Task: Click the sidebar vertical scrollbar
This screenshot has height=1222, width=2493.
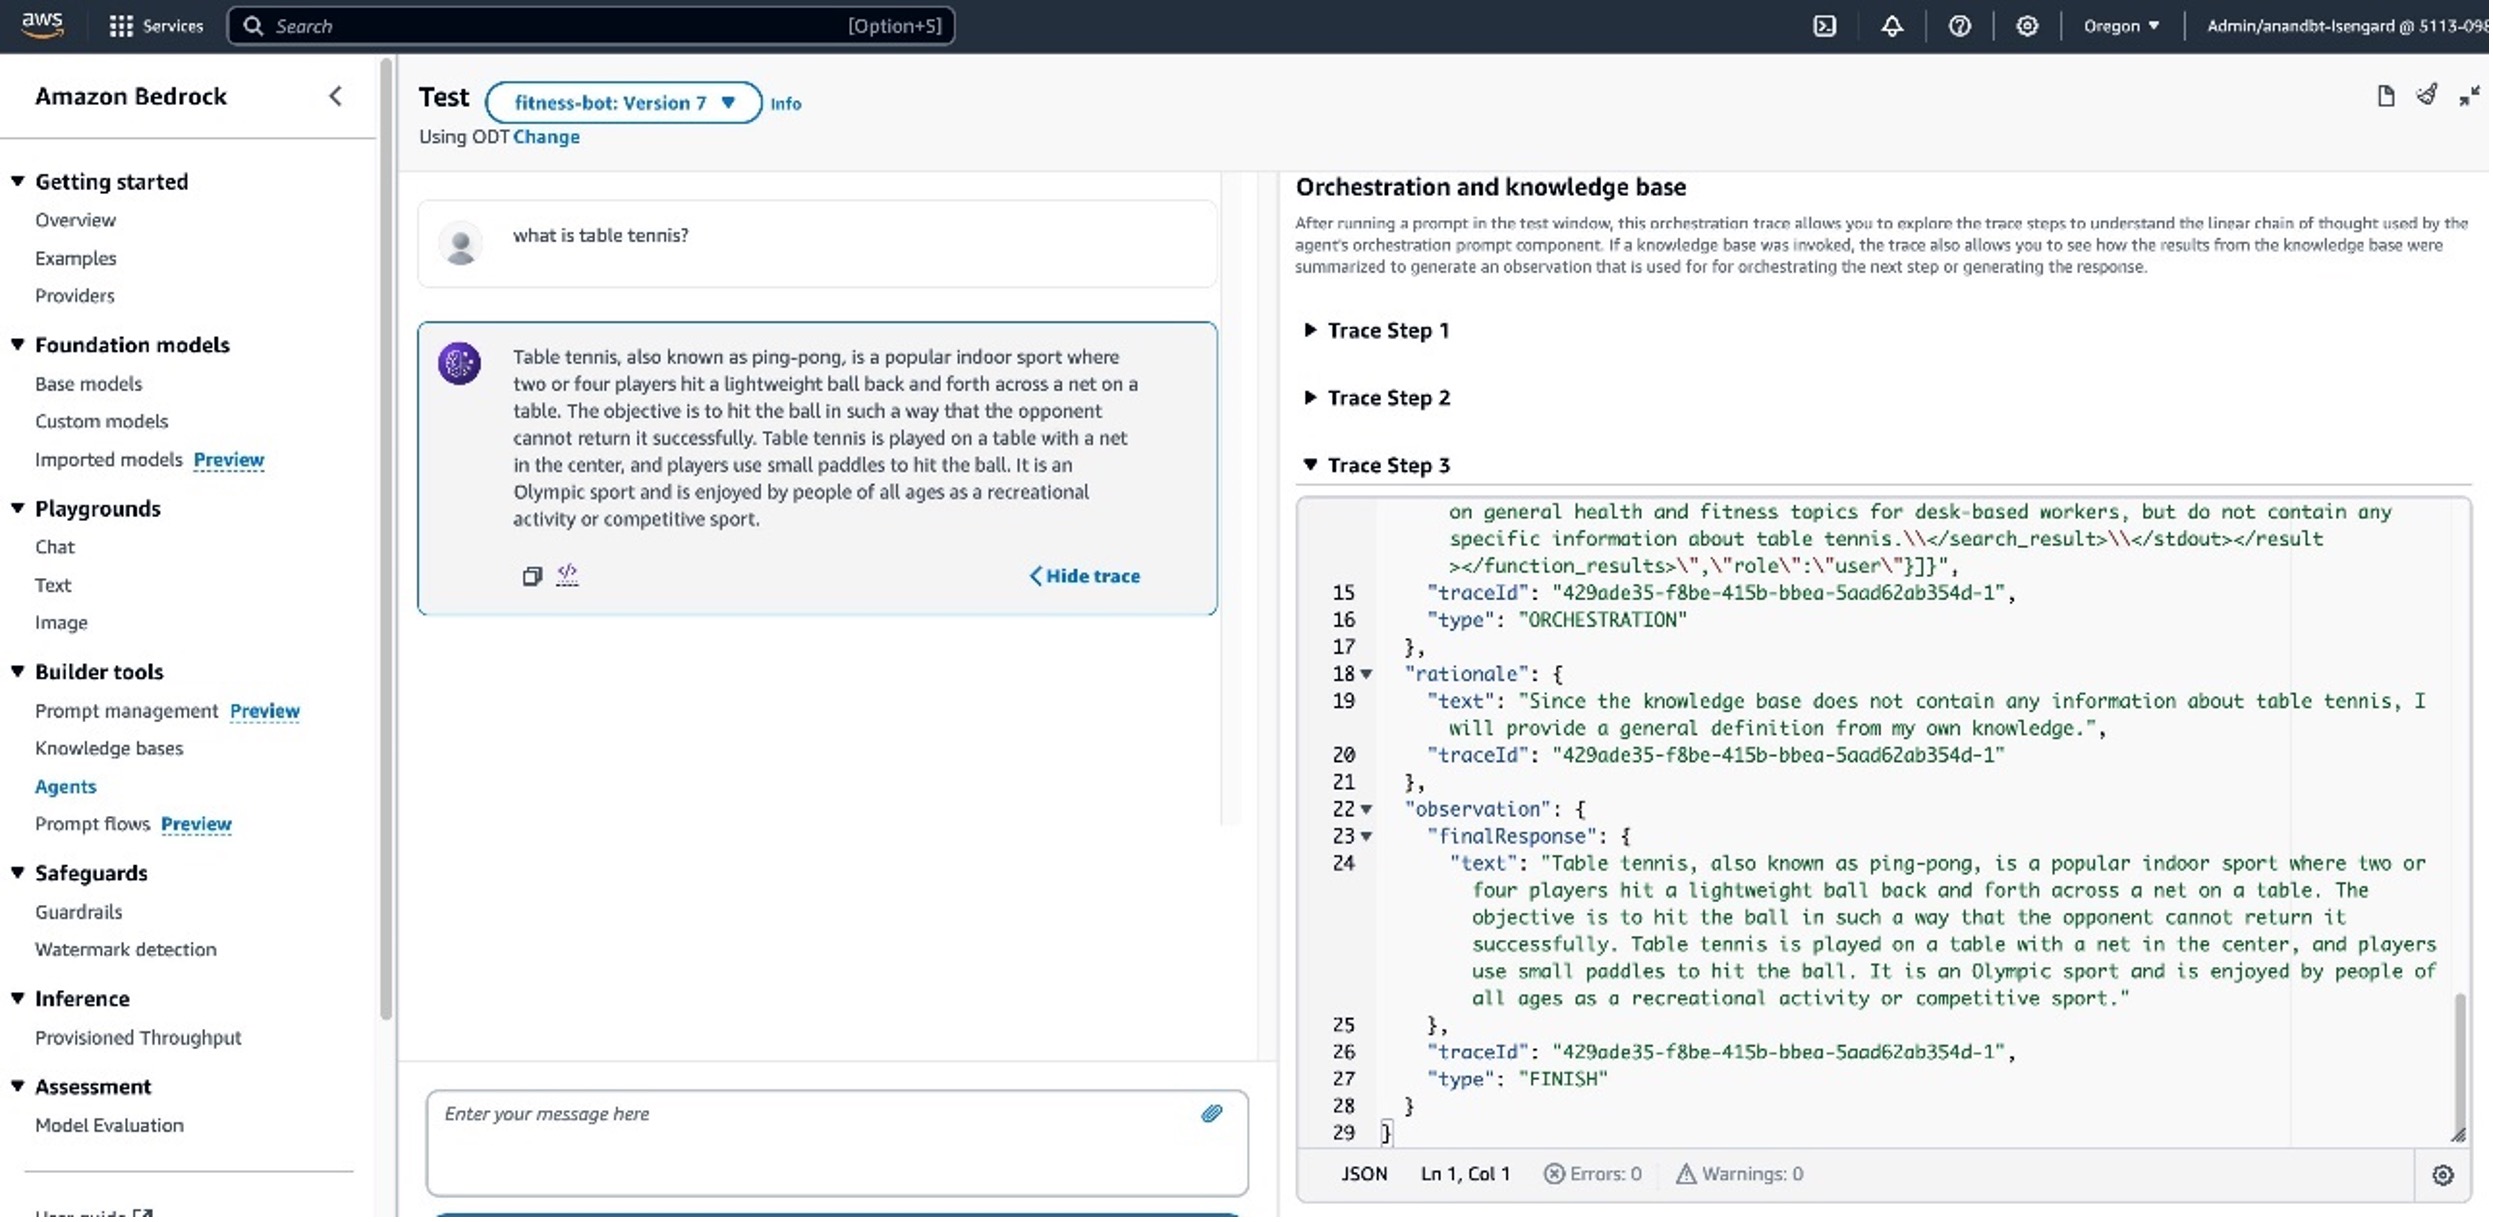Action: tap(386, 540)
